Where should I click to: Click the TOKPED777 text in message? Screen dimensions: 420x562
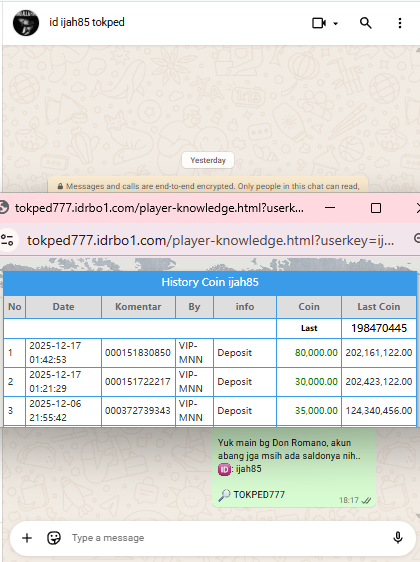coord(259,495)
